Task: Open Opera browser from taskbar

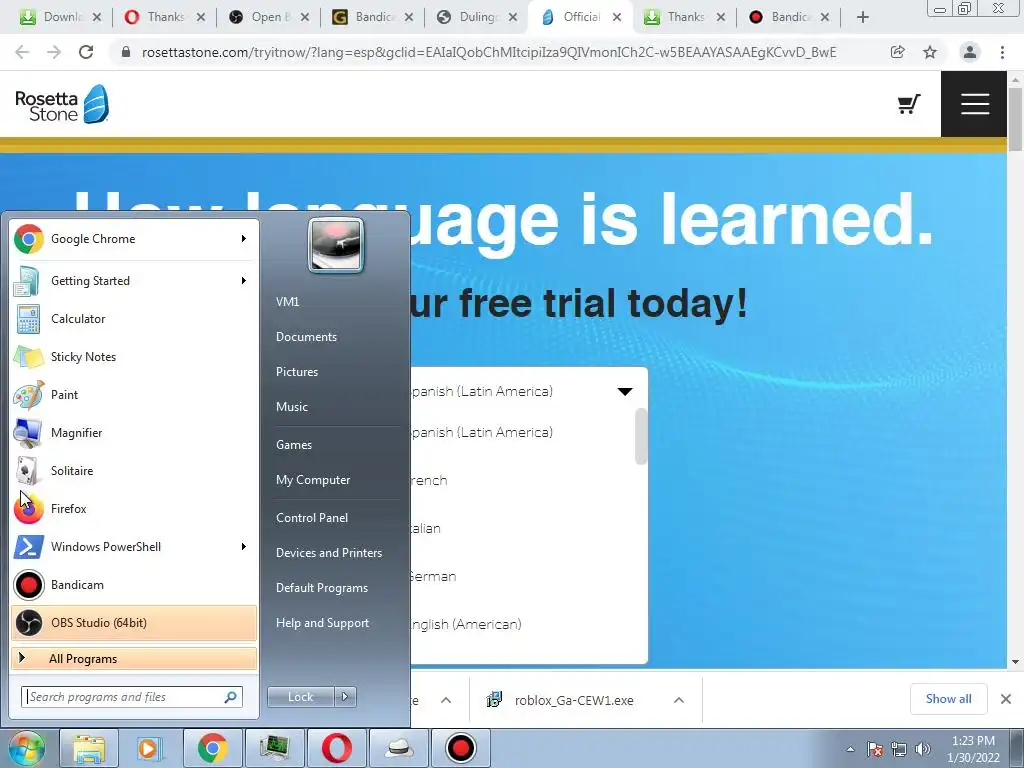Action: click(x=337, y=748)
